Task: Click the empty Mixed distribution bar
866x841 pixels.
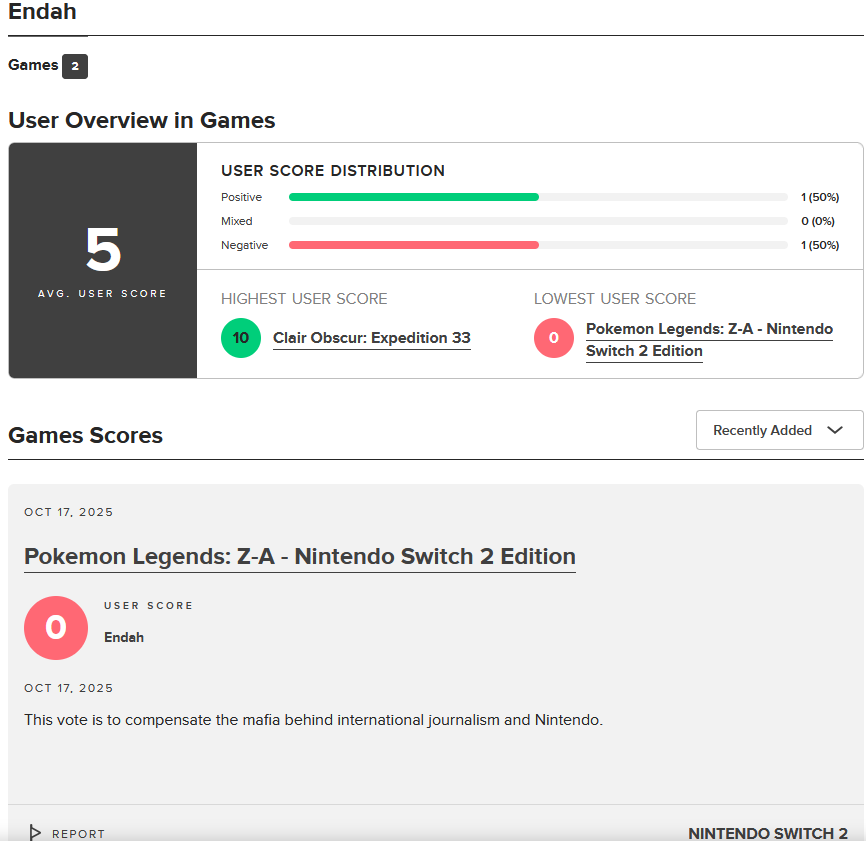Action: 538,221
